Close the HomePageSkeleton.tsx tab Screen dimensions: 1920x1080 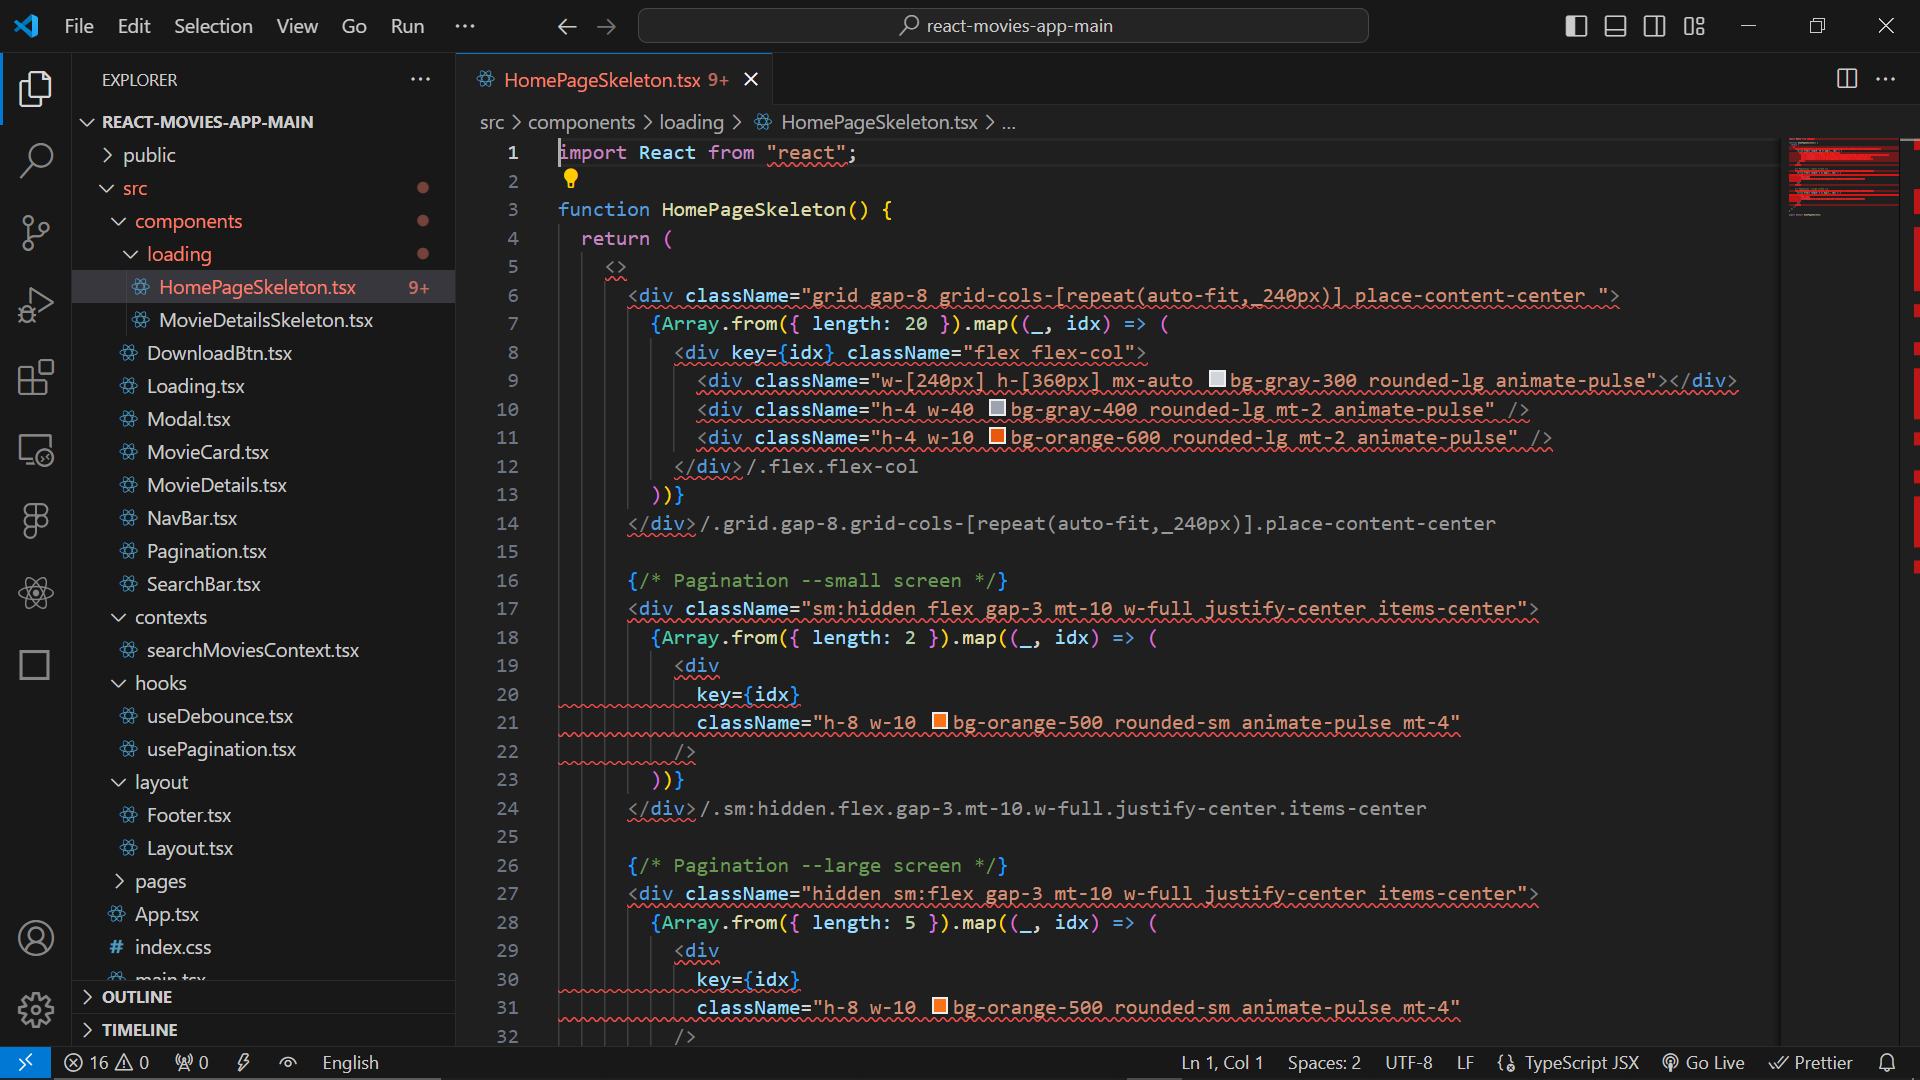pos(751,80)
